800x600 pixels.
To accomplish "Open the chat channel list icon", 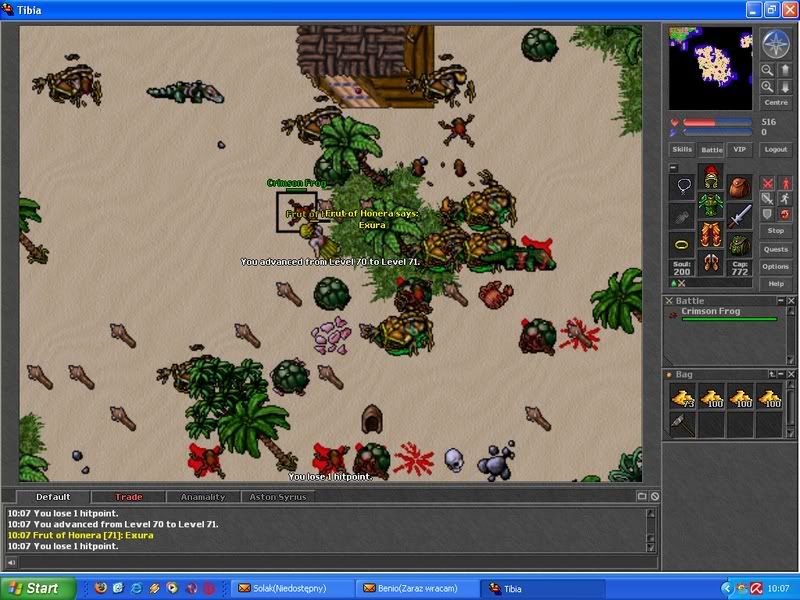I will click(642, 496).
